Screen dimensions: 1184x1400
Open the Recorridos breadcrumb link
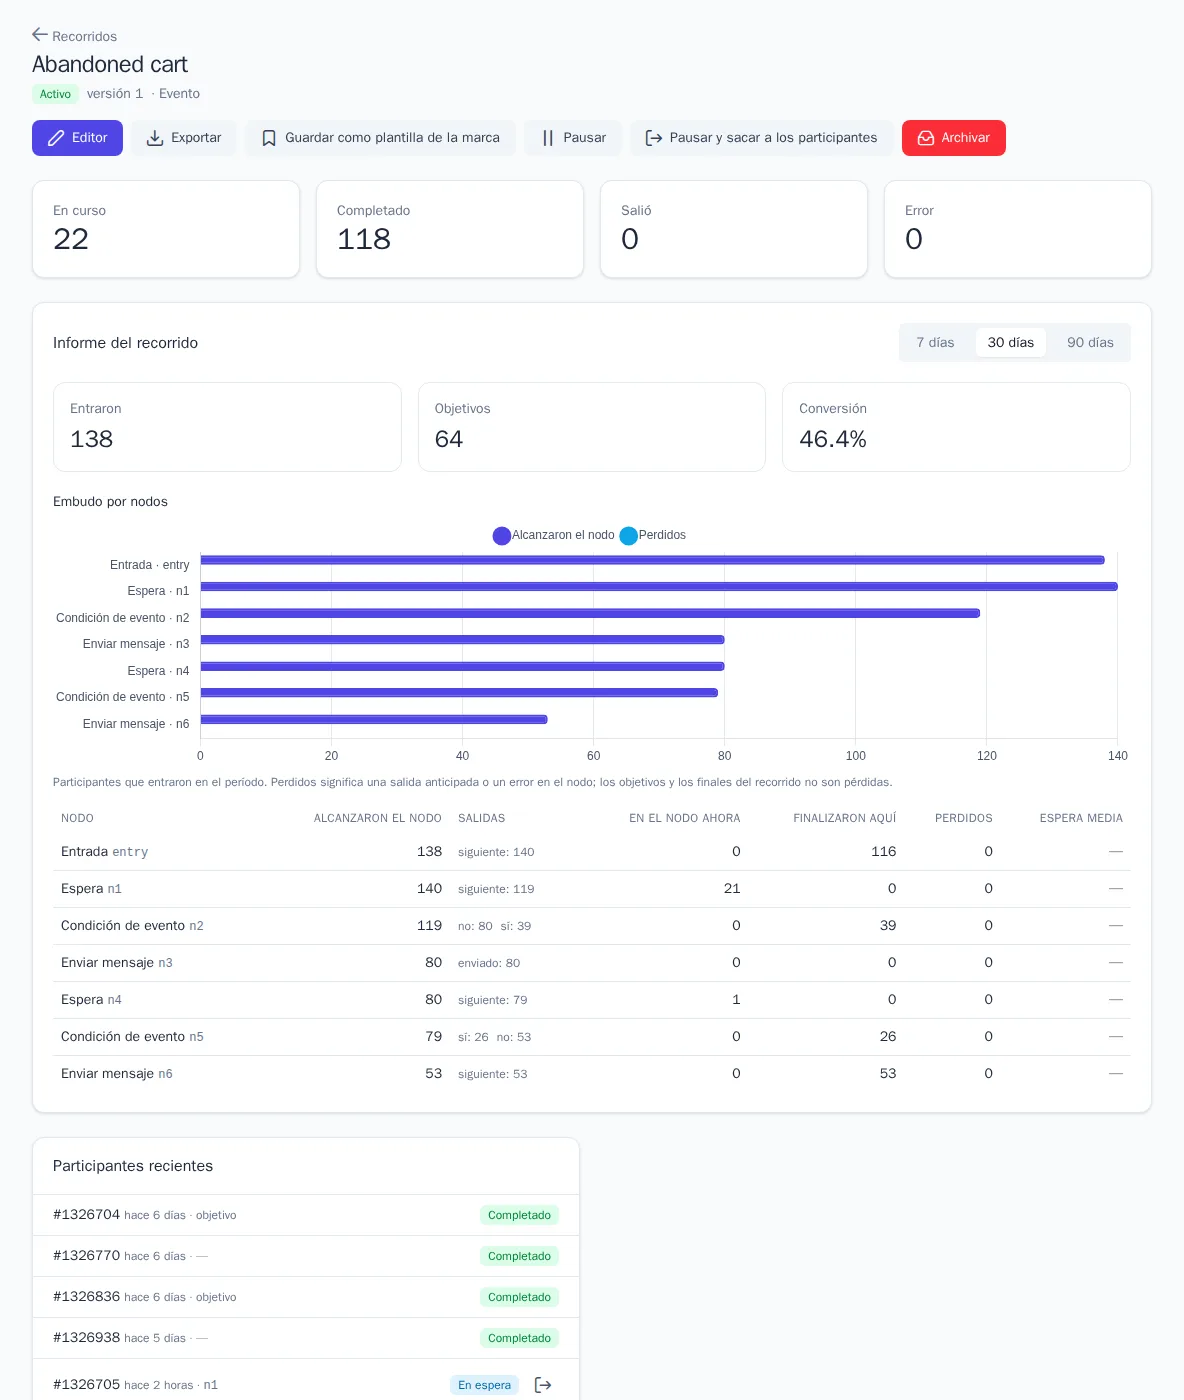[x=84, y=36]
